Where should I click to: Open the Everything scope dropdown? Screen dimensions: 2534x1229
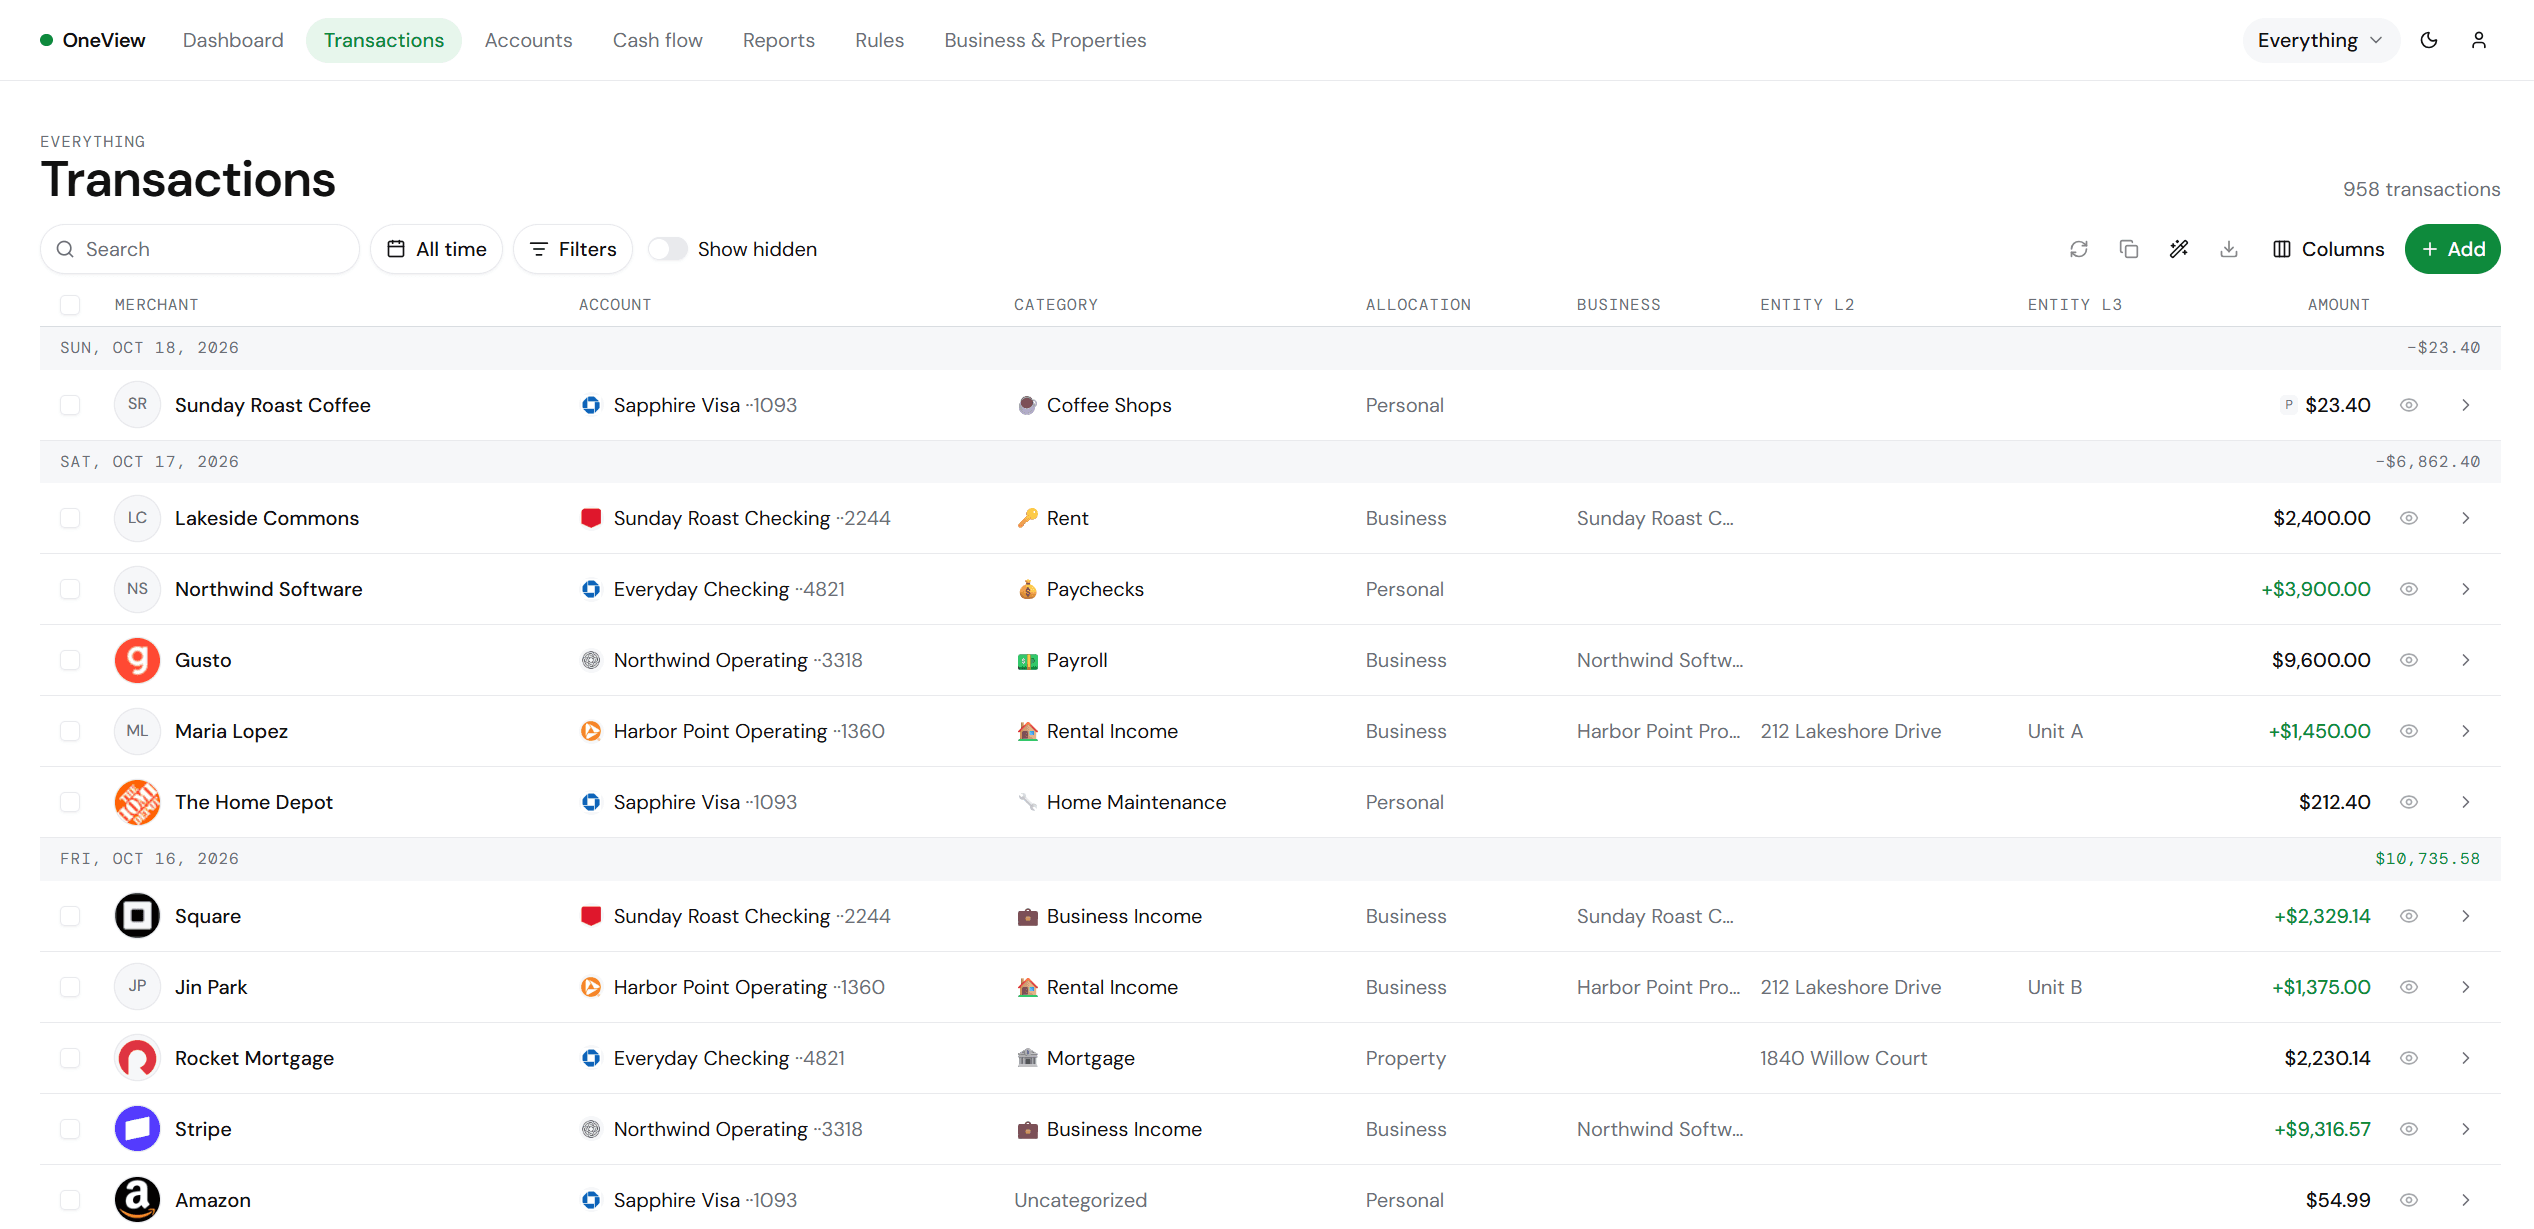click(x=2321, y=40)
